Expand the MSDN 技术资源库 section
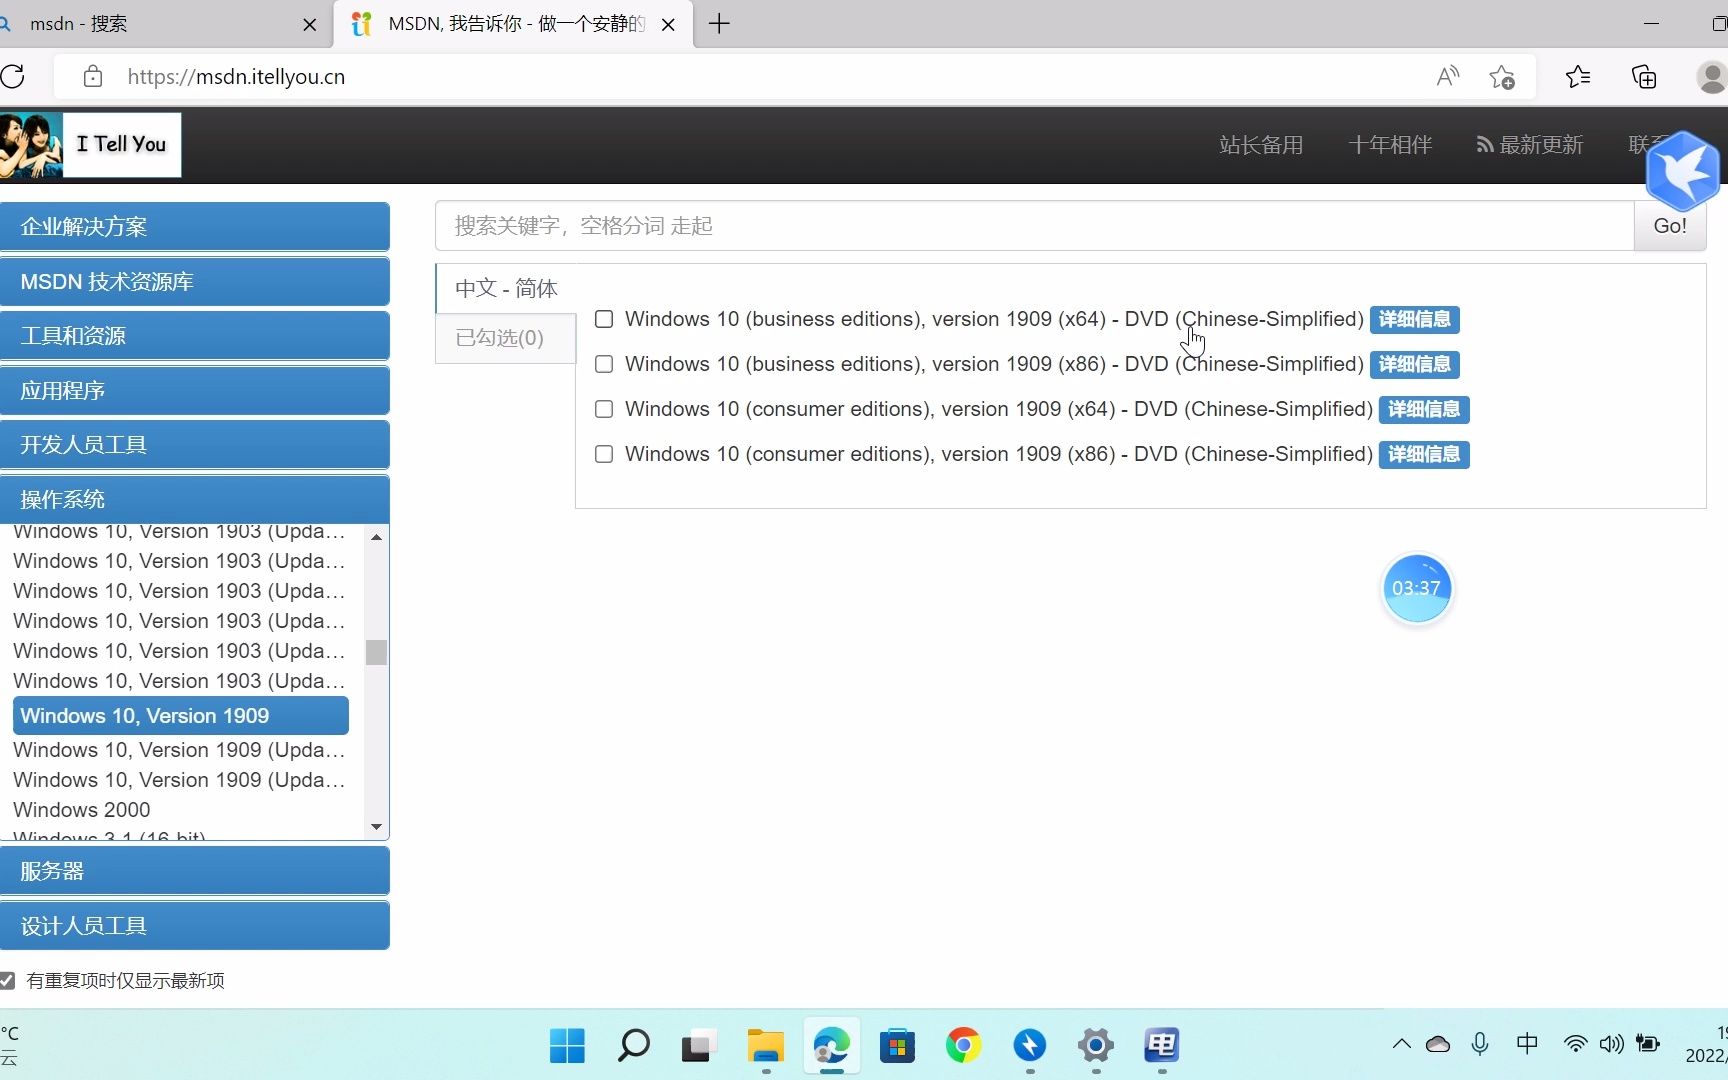 (x=195, y=282)
